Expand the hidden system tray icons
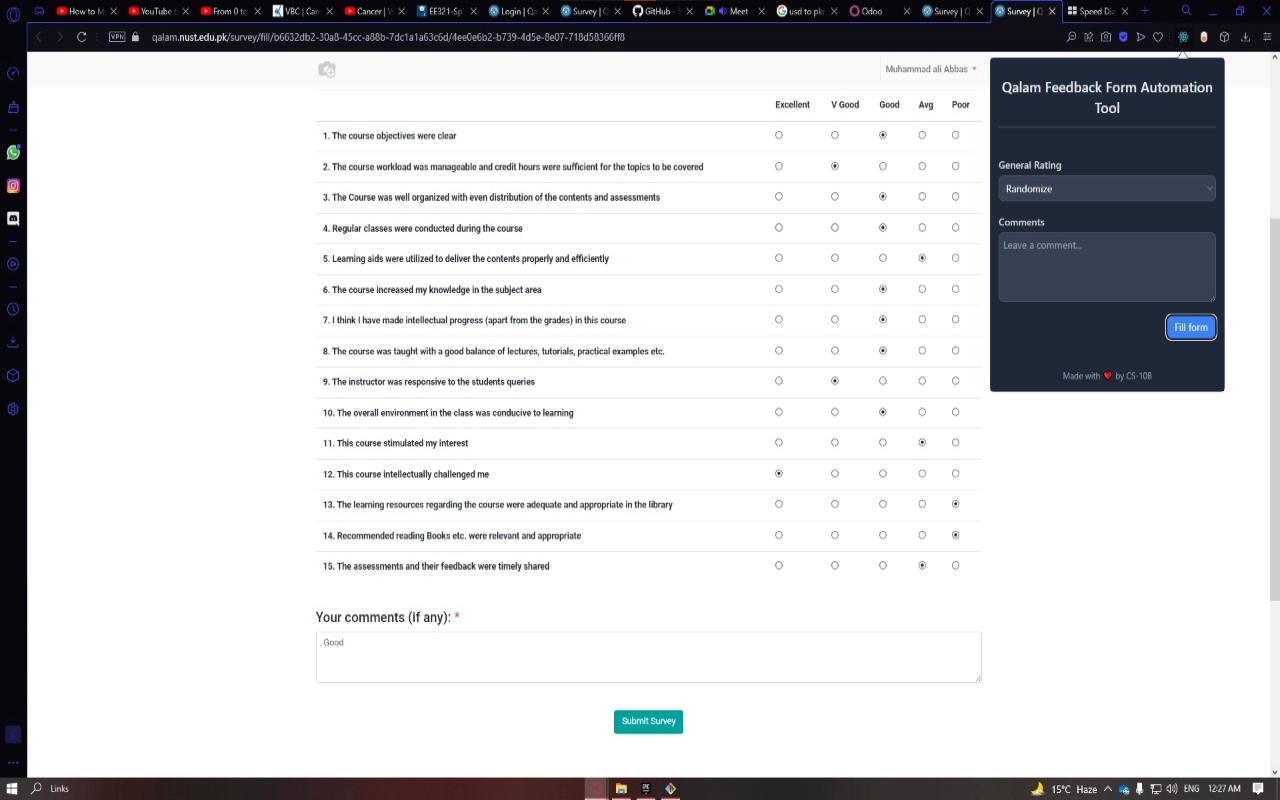The width and height of the screenshot is (1280, 800). pos(1109,788)
